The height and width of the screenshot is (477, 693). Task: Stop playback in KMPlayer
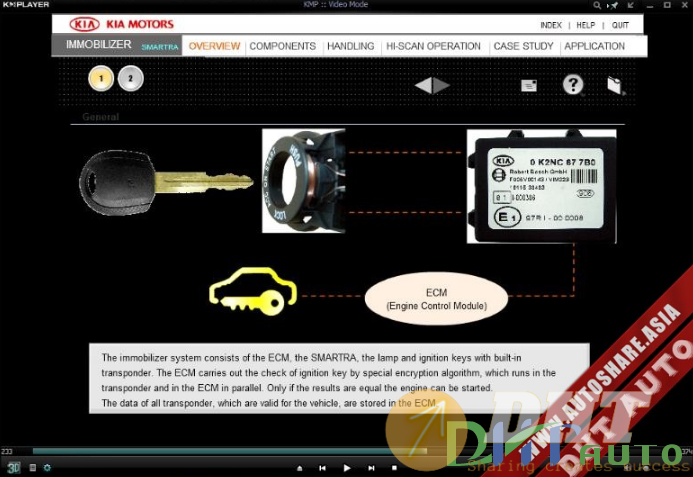pyautogui.click(x=394, y=468)
